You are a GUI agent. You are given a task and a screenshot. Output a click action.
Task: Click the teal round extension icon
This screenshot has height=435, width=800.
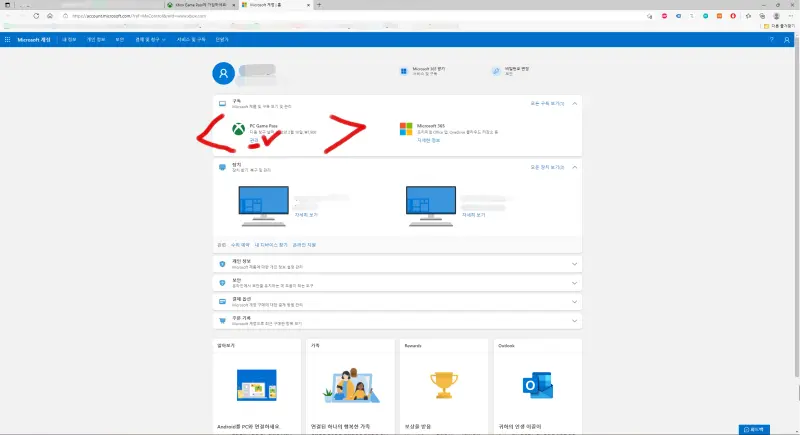coord(705,16)
